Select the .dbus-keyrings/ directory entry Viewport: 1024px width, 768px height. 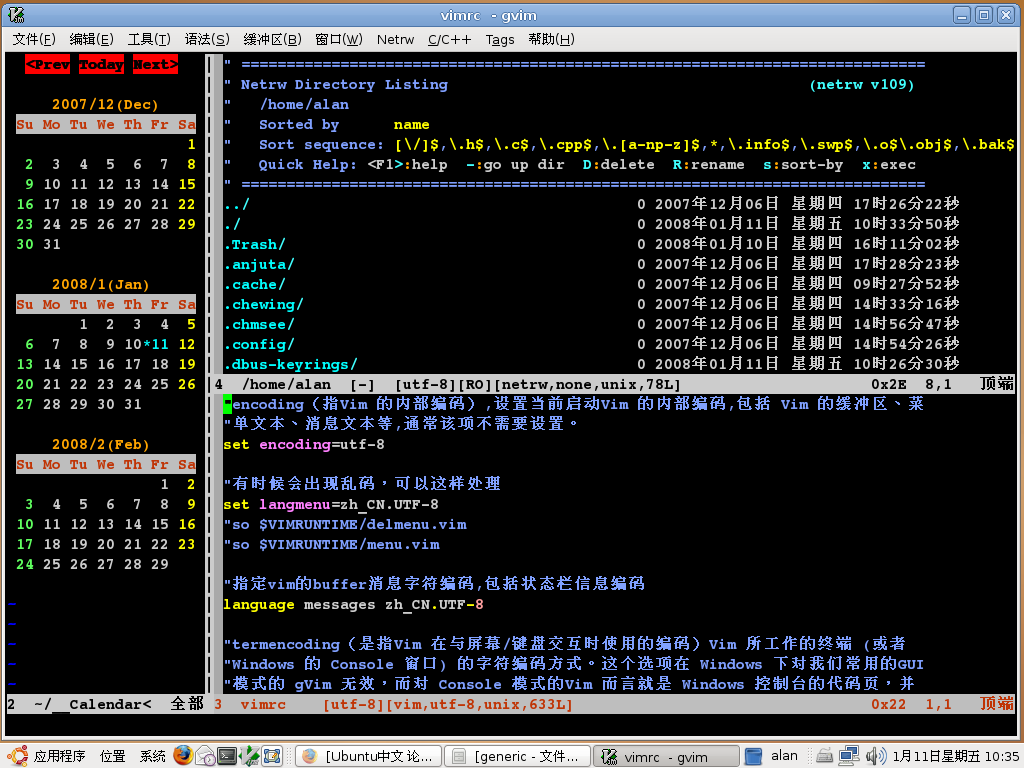click(291, 364)
